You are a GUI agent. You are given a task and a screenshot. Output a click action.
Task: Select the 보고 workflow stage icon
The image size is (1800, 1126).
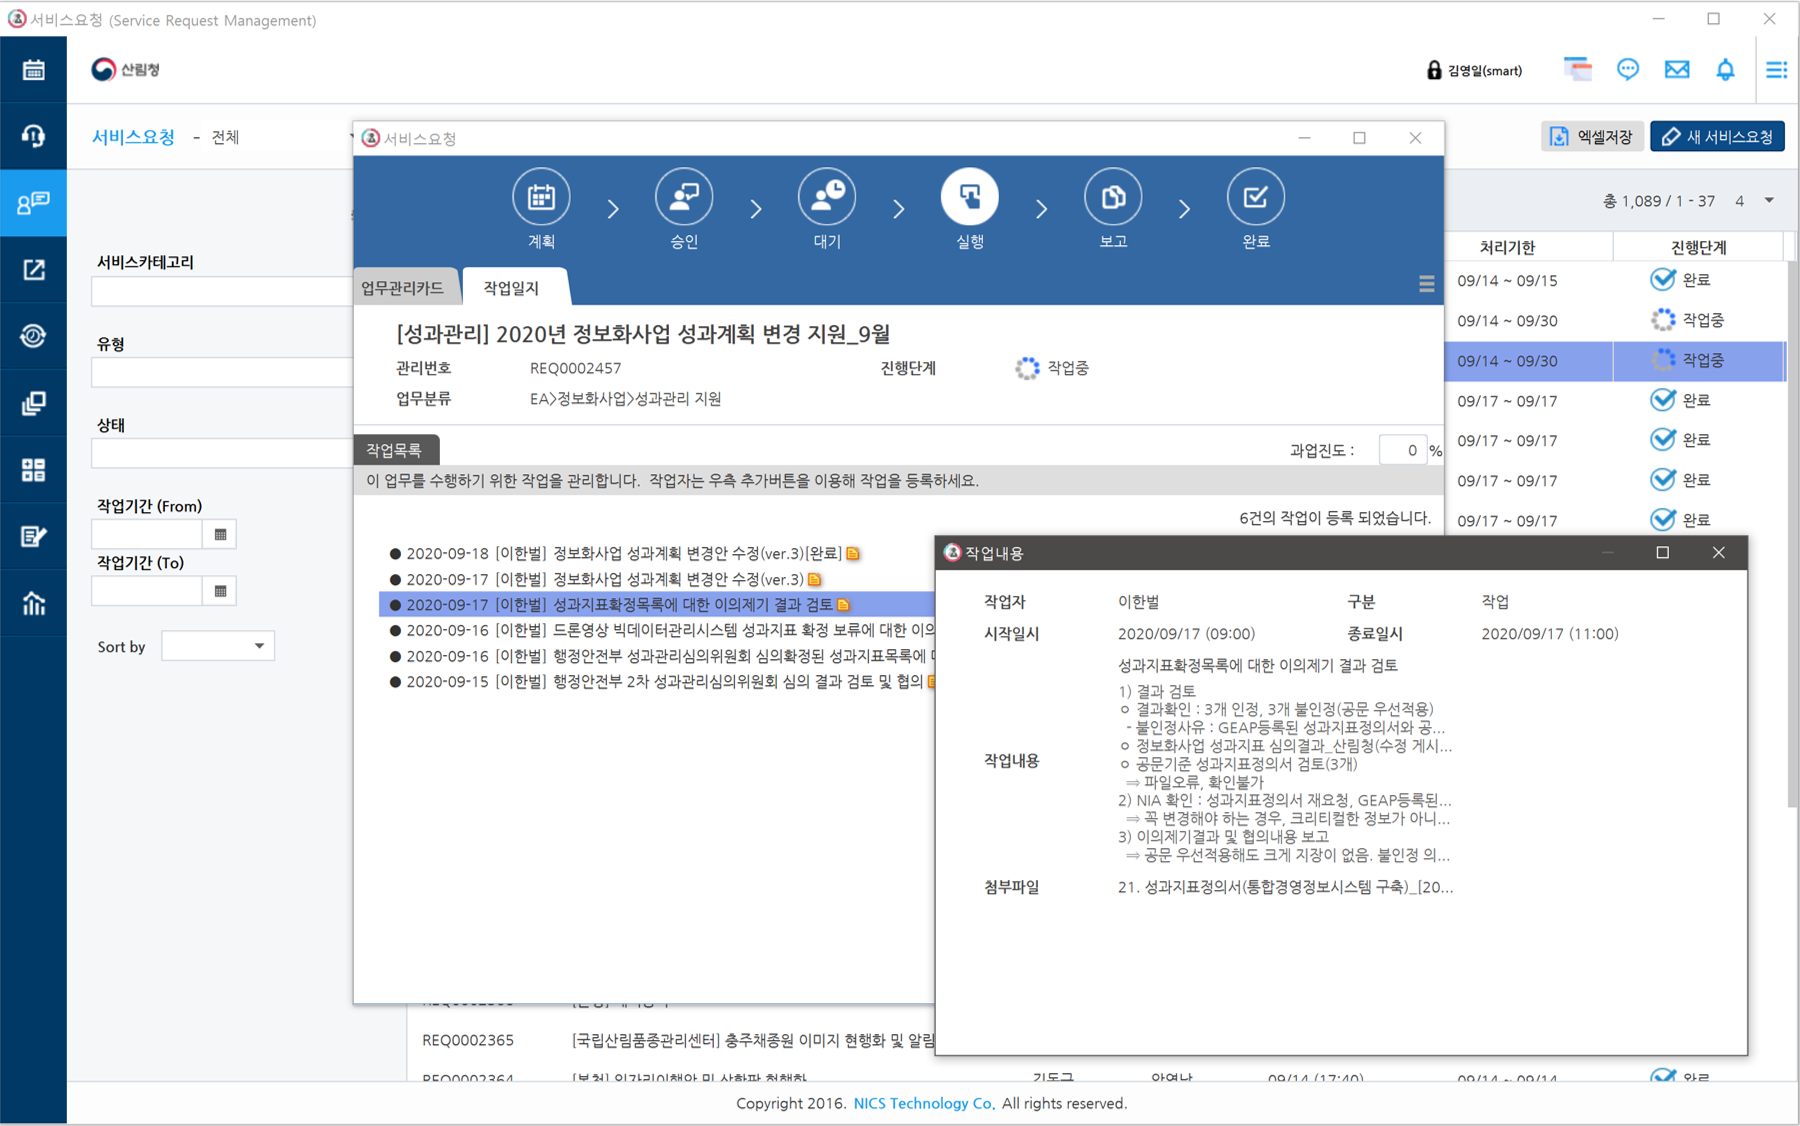click(1112, 197)
